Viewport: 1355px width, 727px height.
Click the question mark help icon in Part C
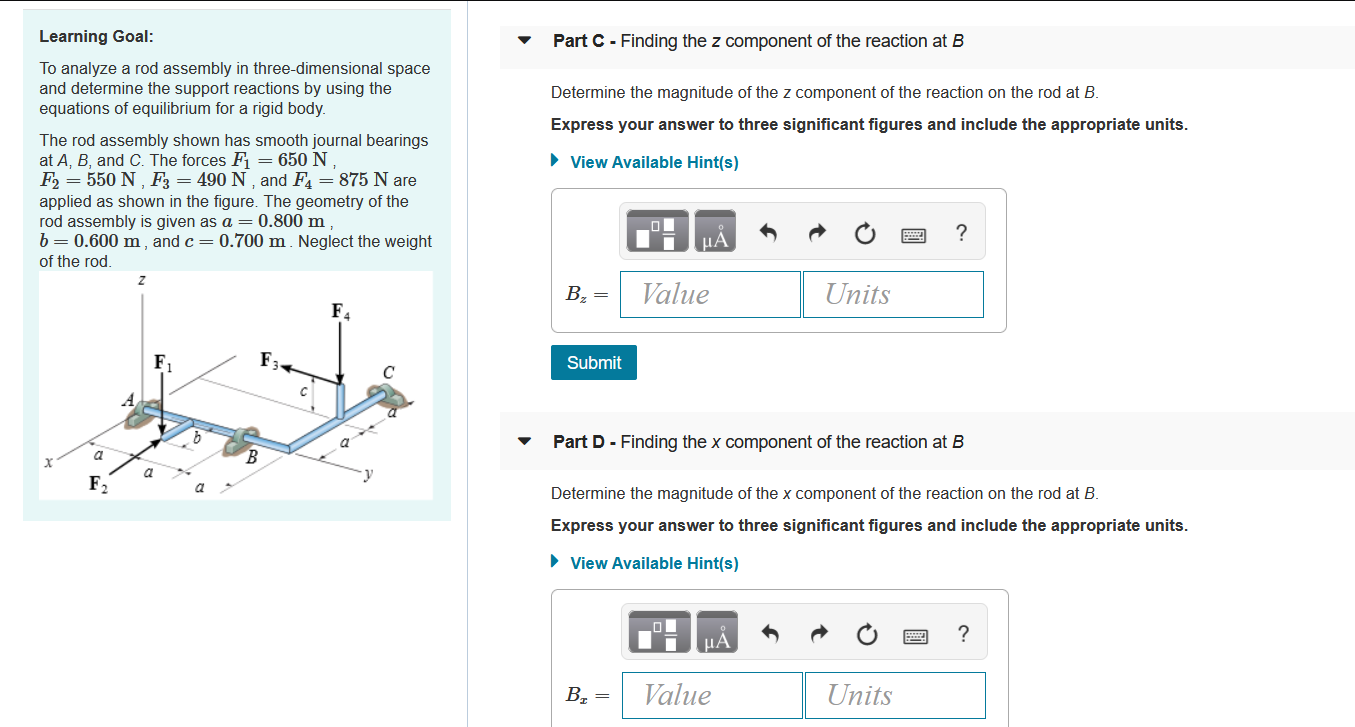[960, 231]
